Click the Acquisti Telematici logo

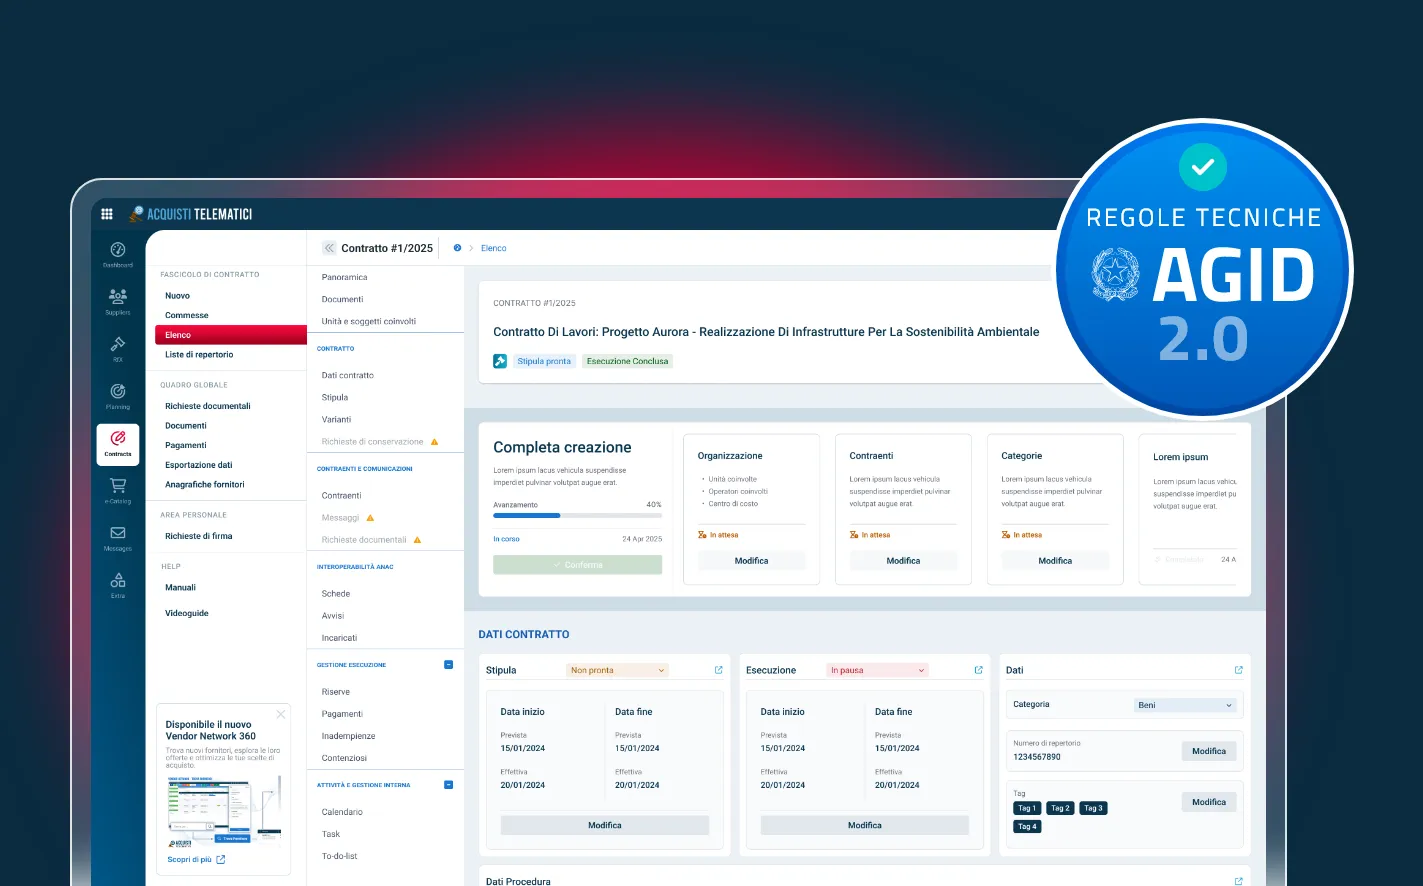pyautogui.click(x=190, y=214)
